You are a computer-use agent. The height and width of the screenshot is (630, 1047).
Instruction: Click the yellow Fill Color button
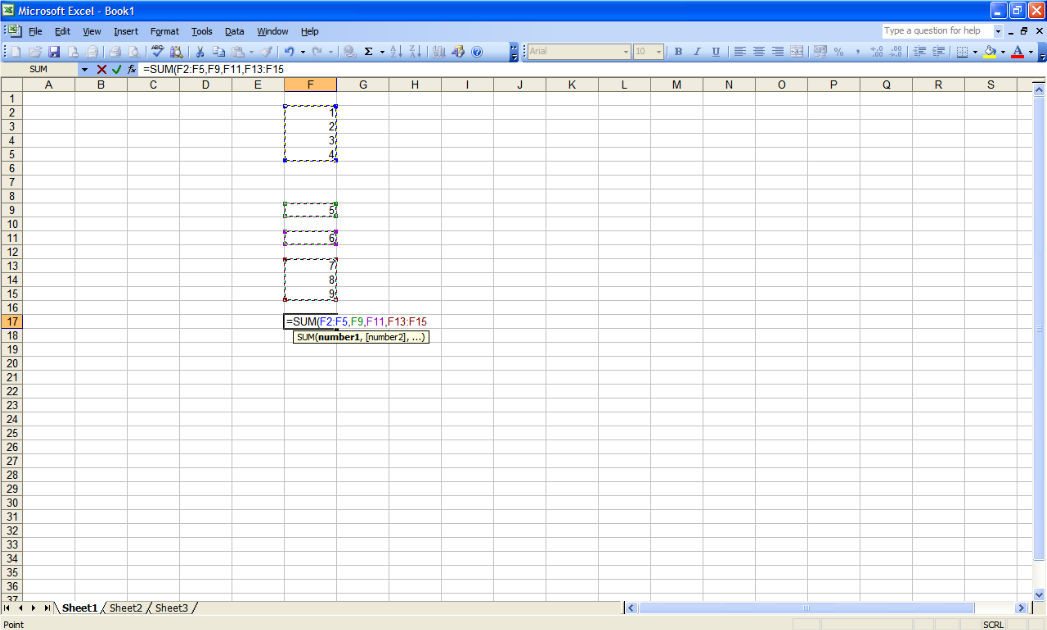coord(989,51)
